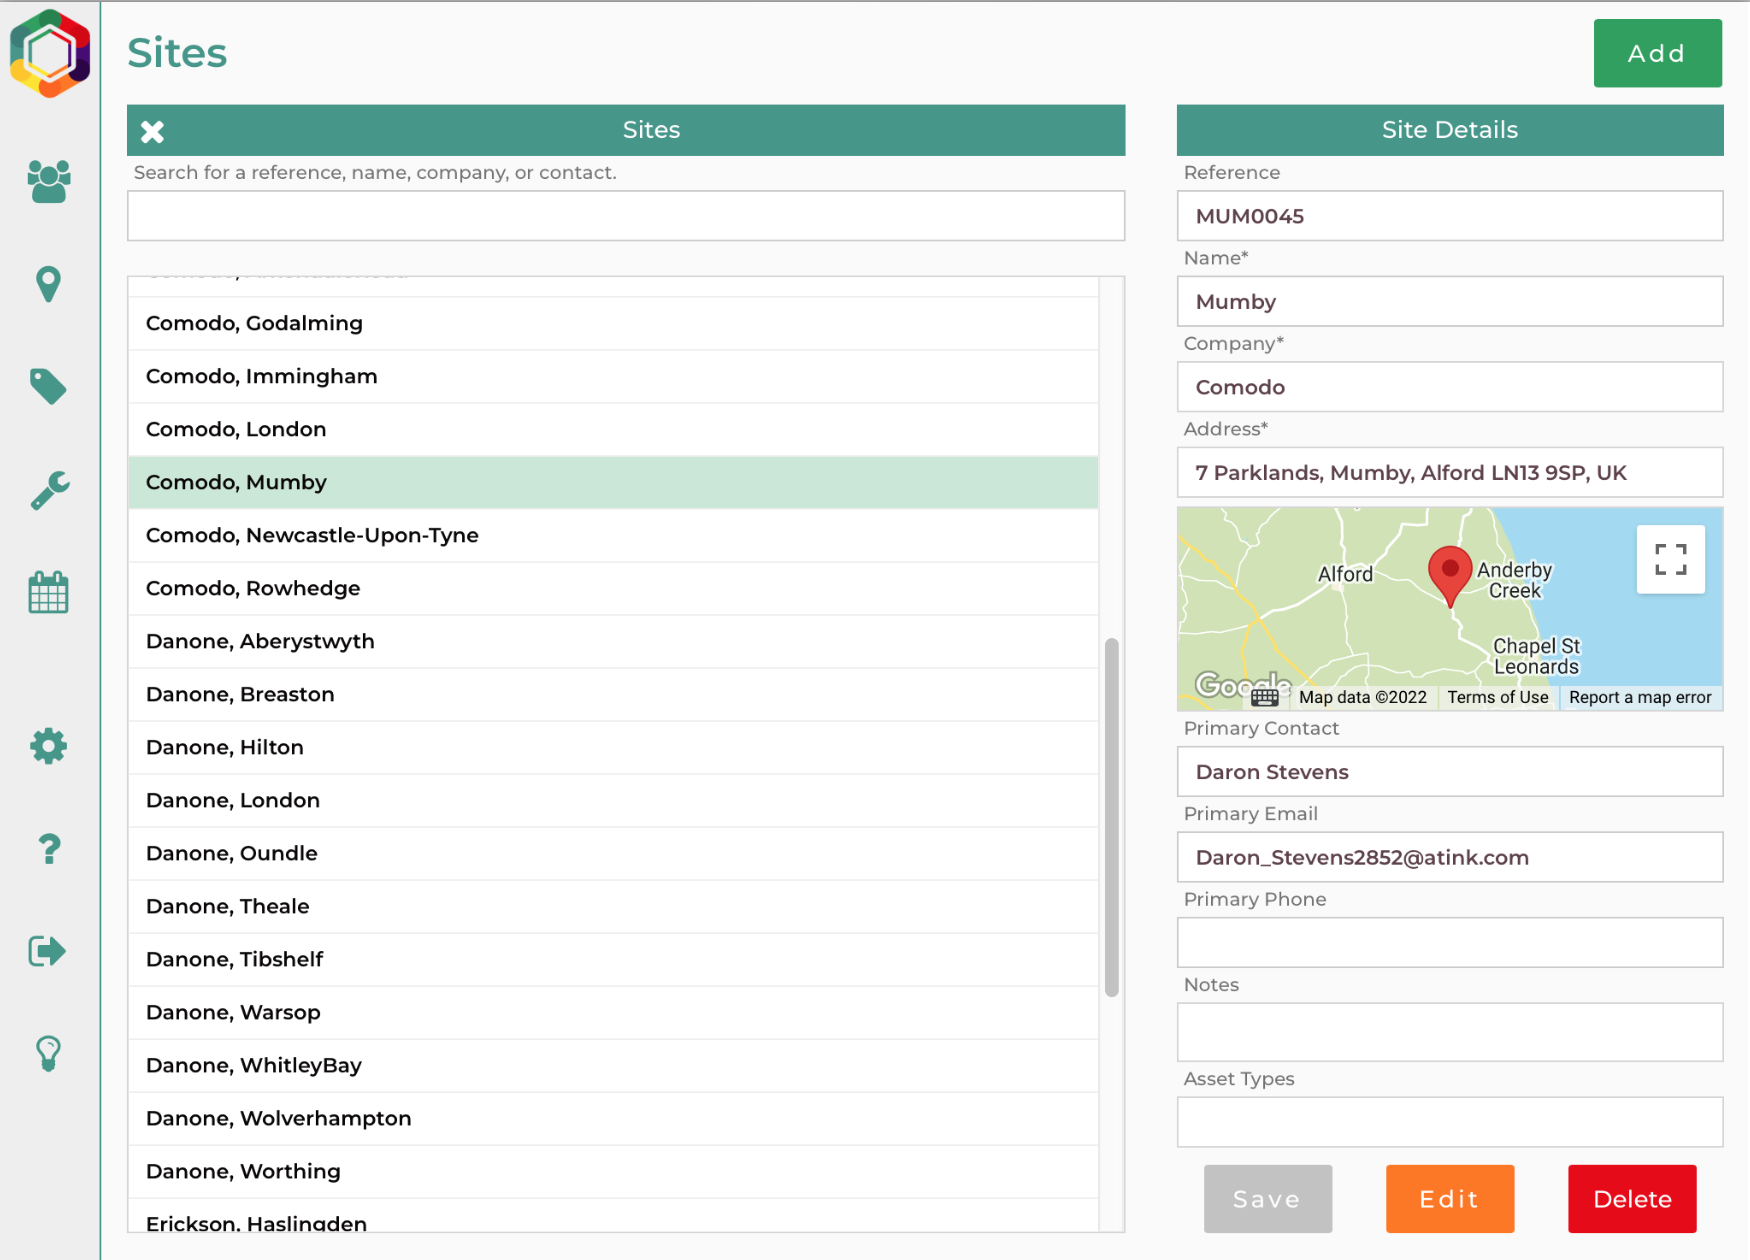The width and height of the screenshot is (1750, 1260).
Task: Open the location pin sidebar icon
Action: (48, 284)
